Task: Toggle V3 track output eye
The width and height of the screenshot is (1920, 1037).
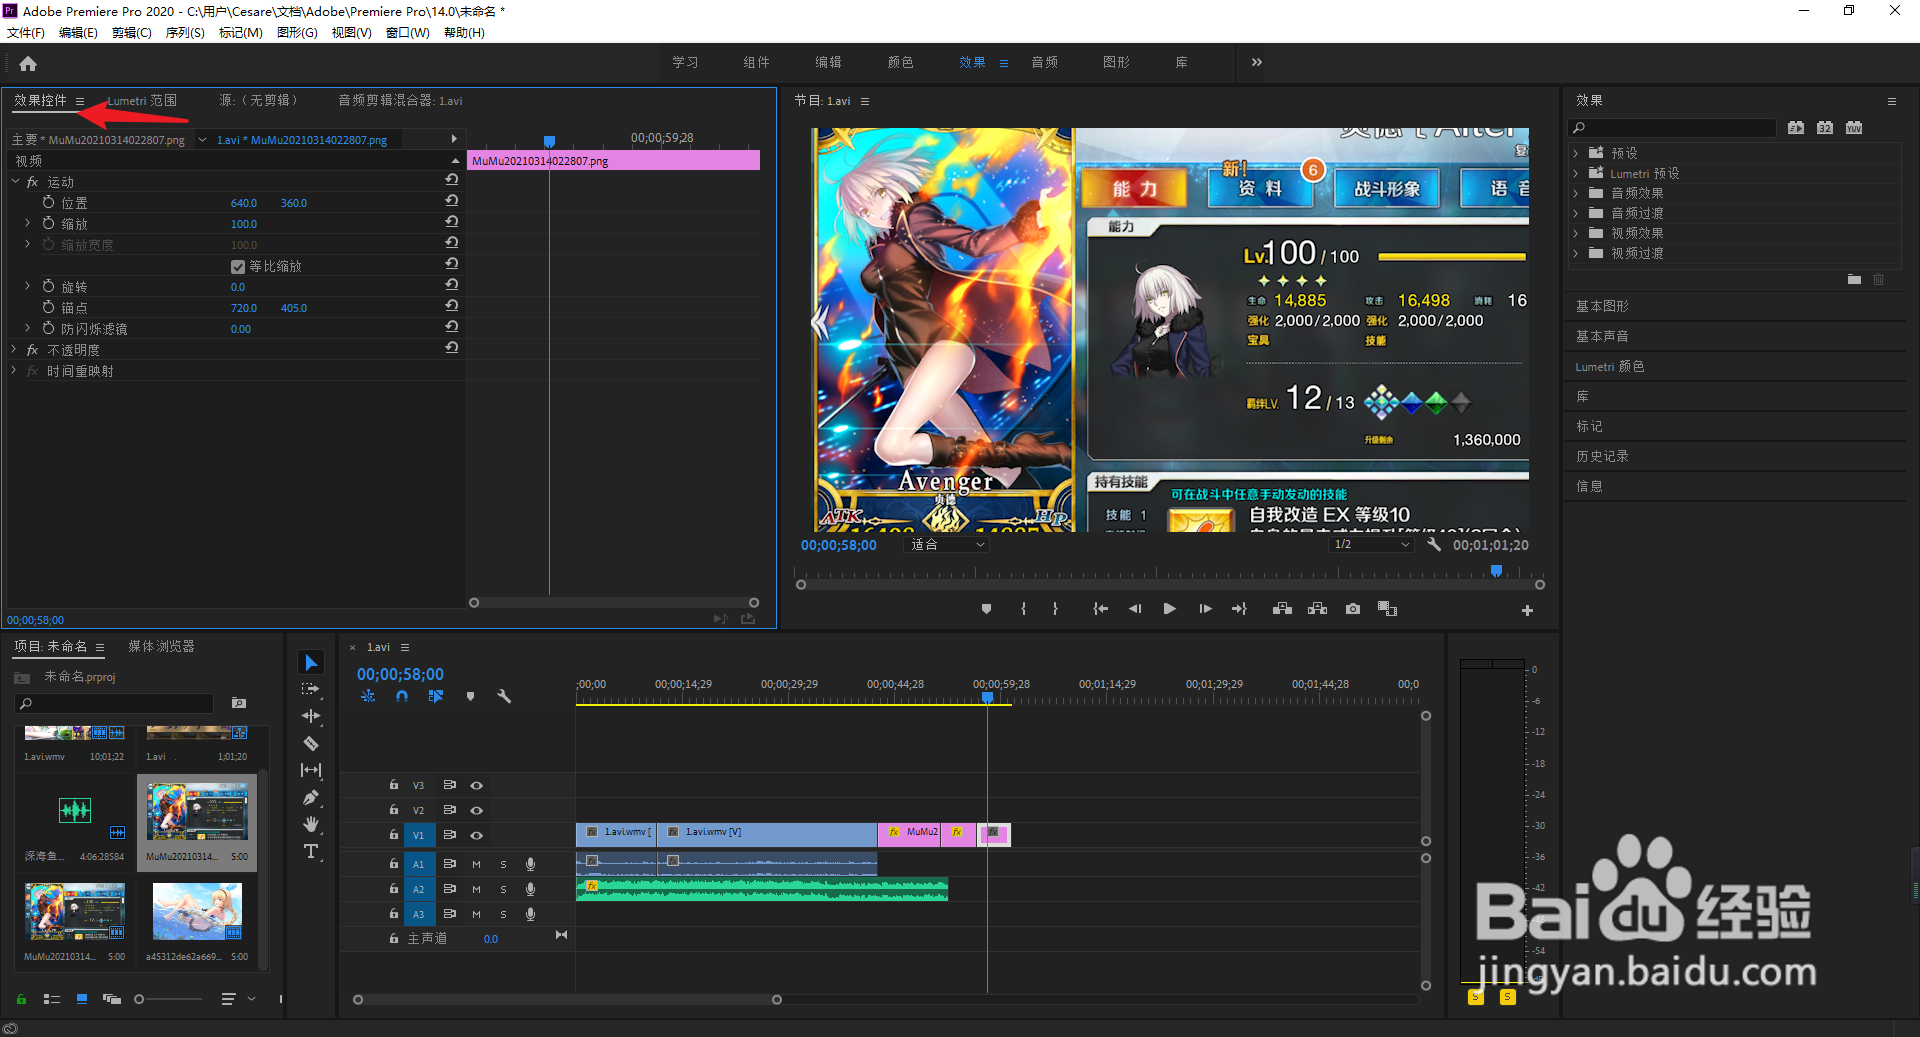Action: point(477,785)
